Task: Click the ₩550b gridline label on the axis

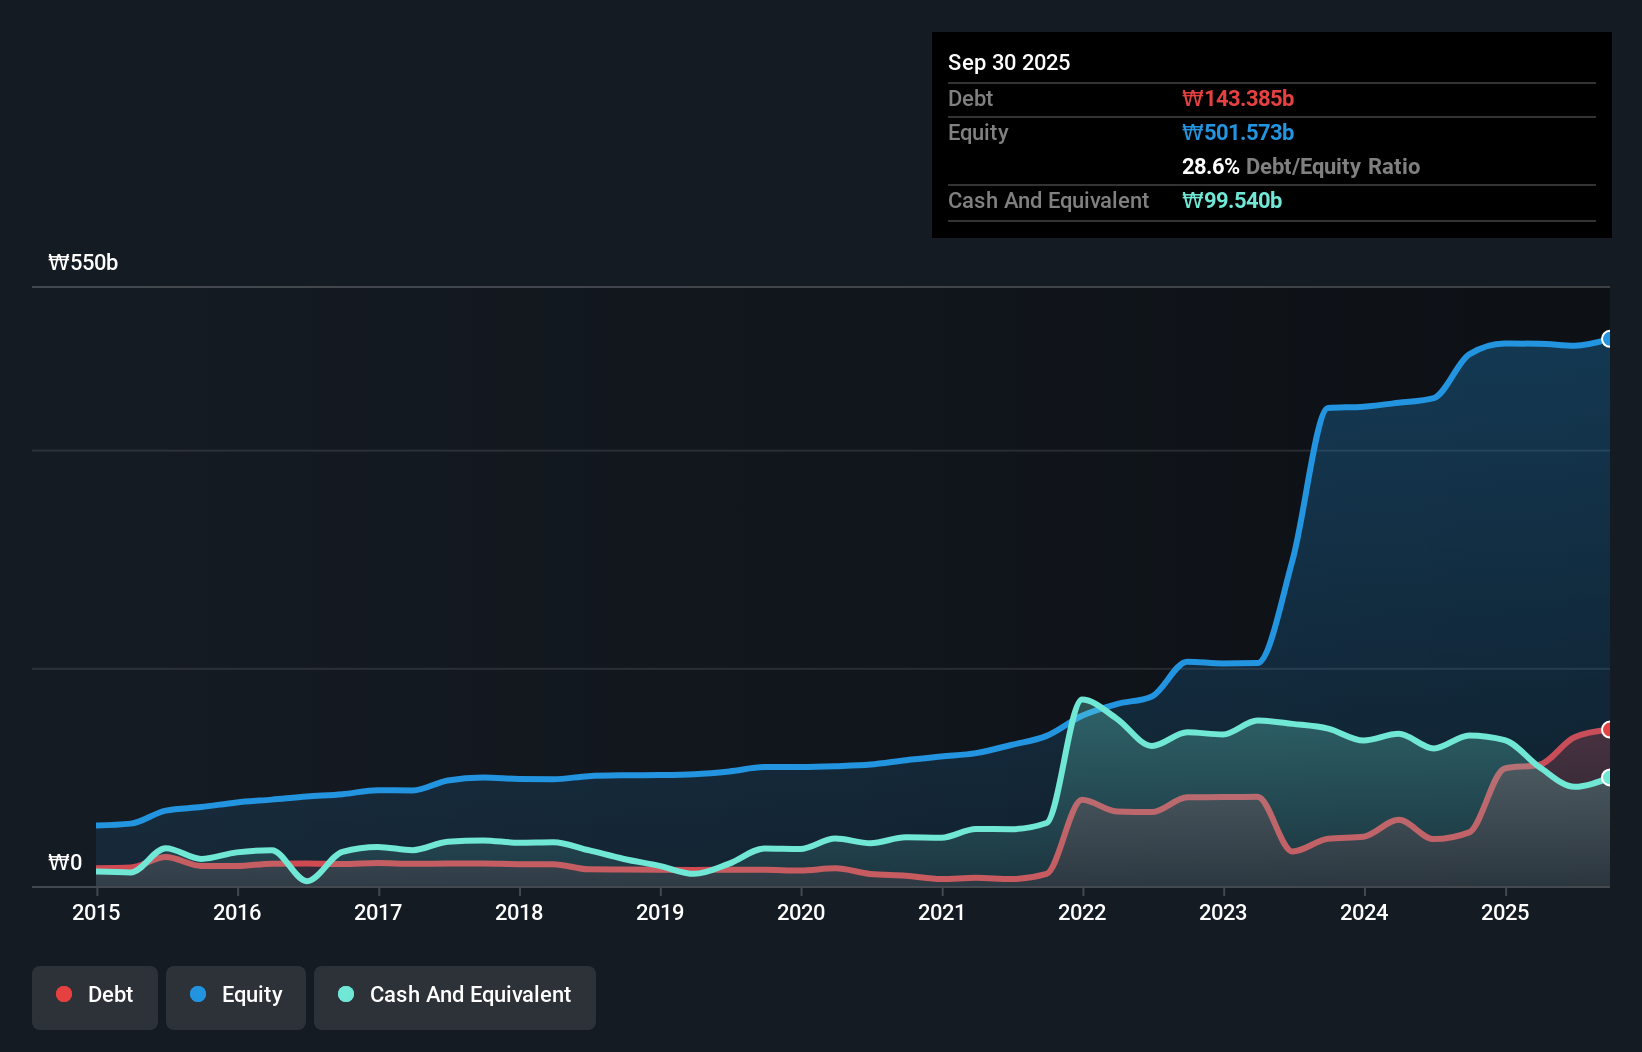Action: pos(81,263)
